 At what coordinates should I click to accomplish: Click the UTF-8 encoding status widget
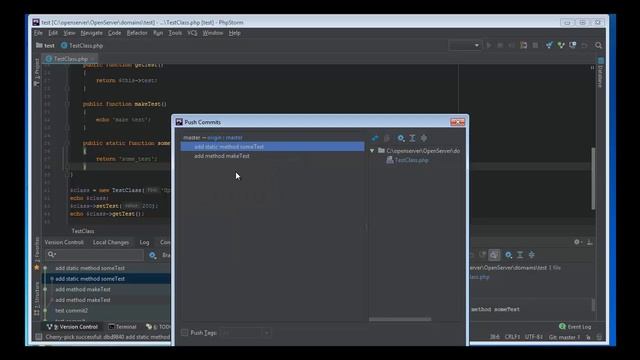[533, 337]
